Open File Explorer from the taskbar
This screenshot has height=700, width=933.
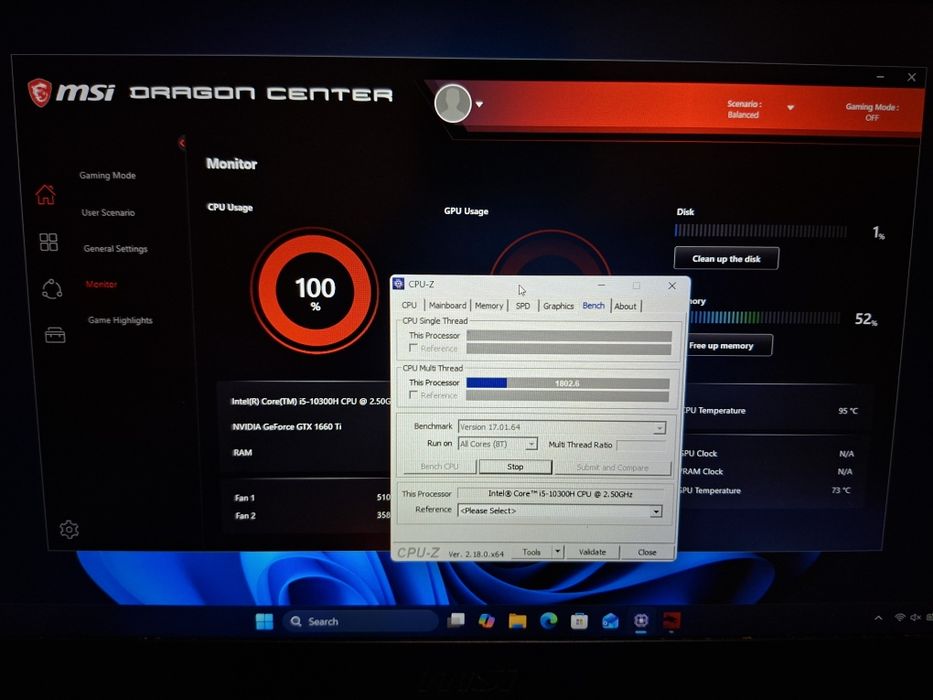point(518,621)
